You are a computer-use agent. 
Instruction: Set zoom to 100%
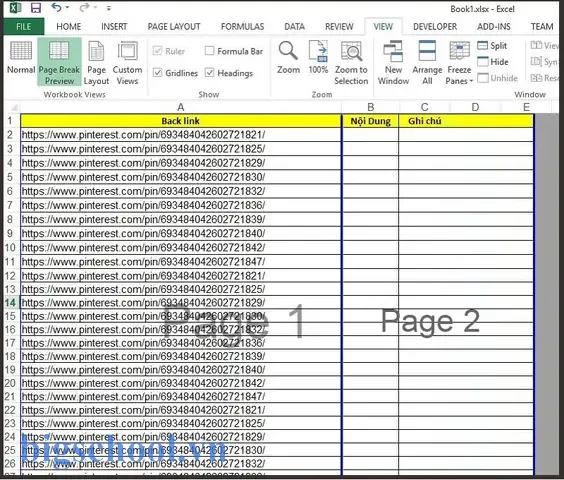click(x=318, y=58)
